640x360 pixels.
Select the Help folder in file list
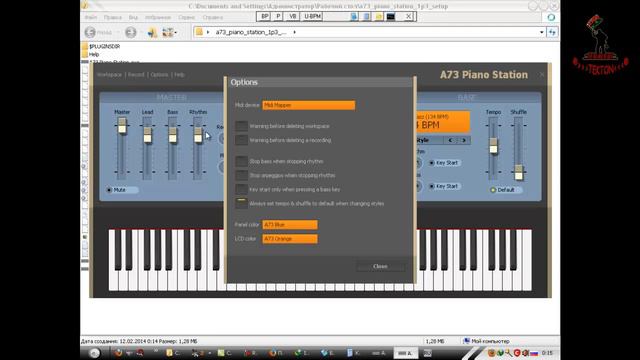point(91,54)
